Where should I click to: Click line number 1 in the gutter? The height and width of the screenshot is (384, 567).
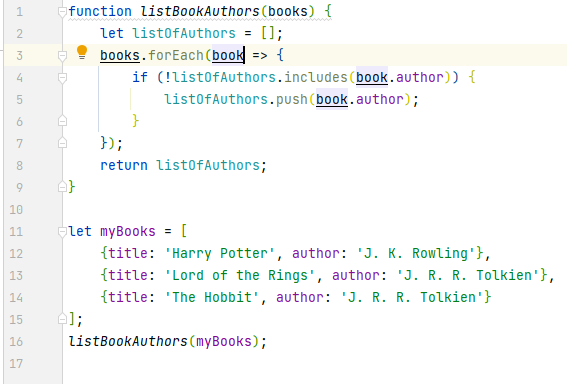point(20,12)
